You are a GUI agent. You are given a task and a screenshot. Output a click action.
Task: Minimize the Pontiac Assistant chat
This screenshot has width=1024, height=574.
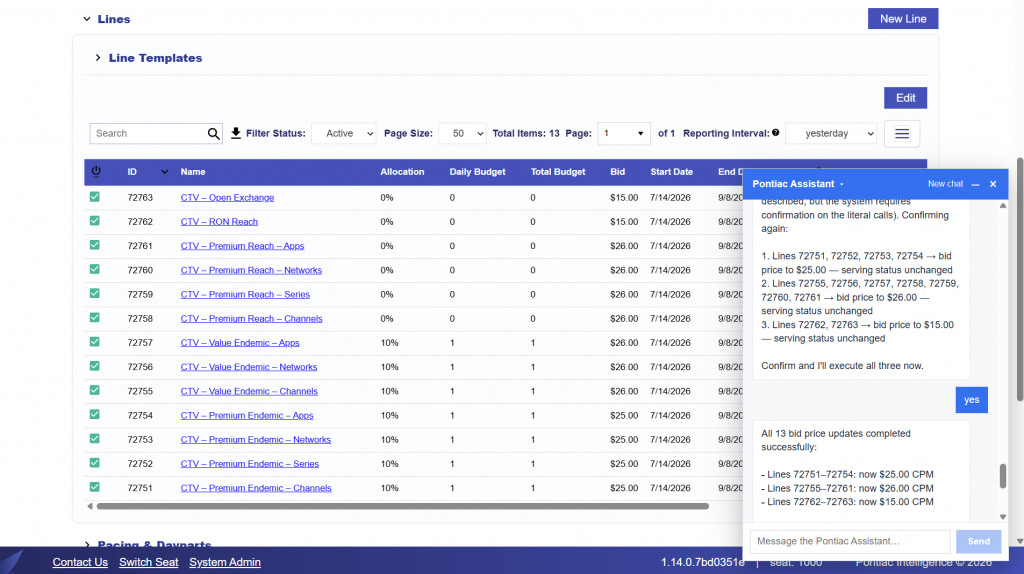(975, 185)
